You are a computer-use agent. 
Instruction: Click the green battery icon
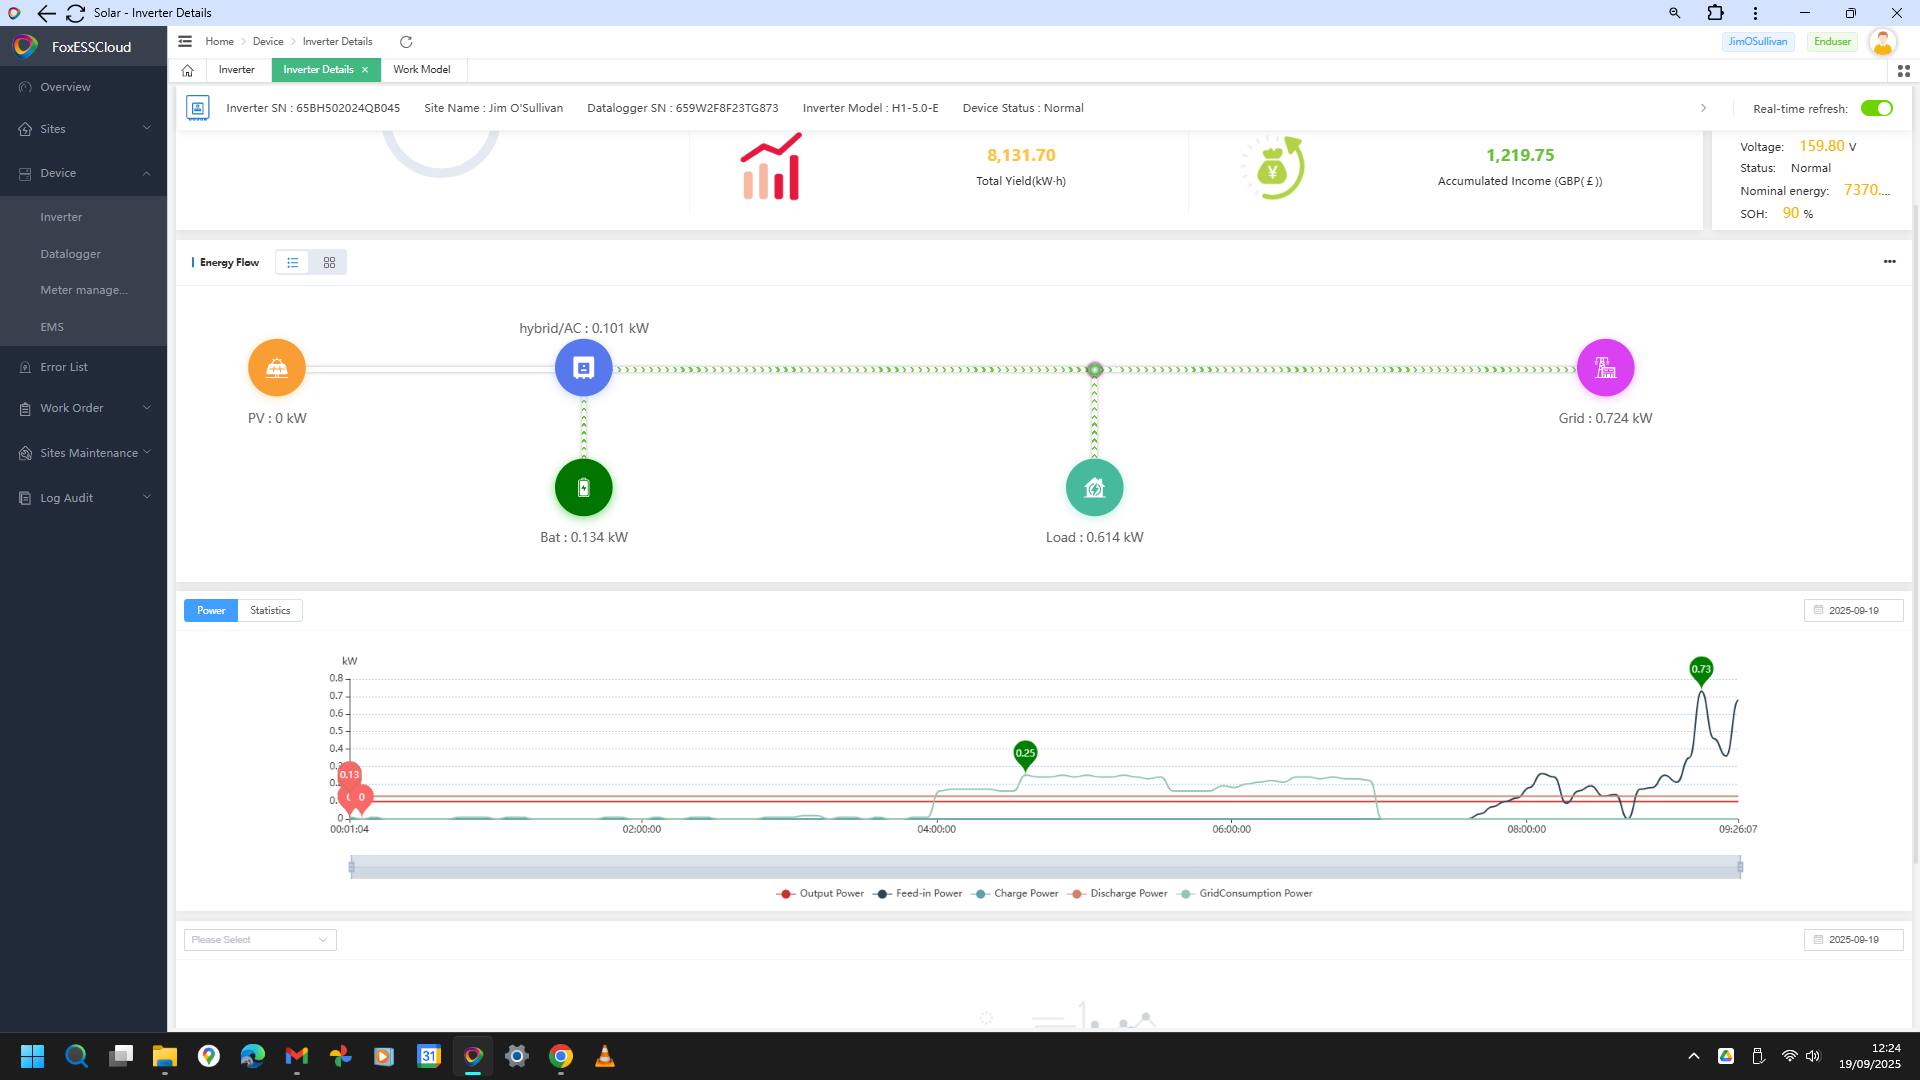(x=584, y=488)
